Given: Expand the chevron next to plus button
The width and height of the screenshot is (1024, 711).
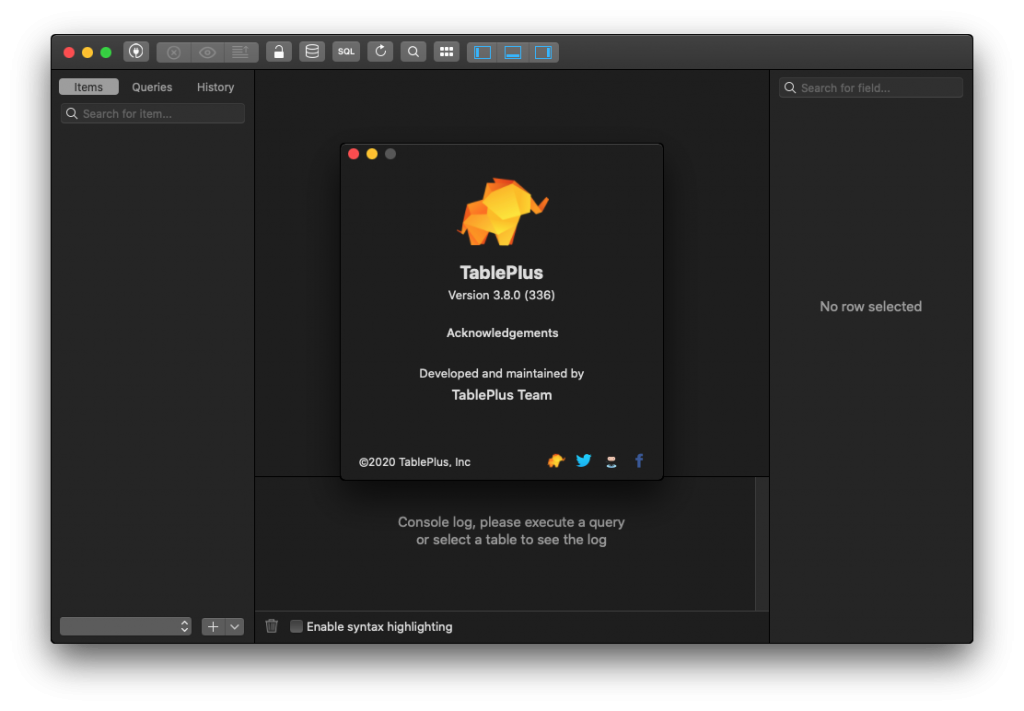Looking at the screenshot, I should point(234,627).
